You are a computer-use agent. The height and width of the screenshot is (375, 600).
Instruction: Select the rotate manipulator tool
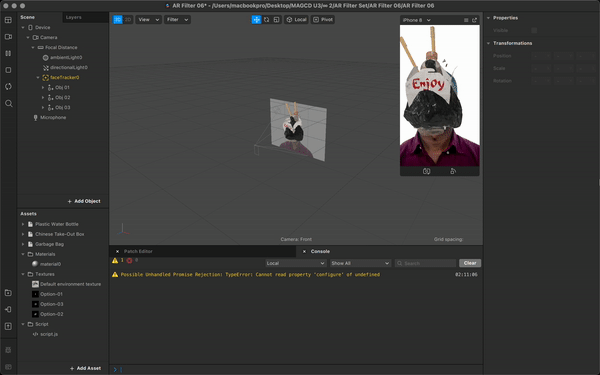click(266, 20)
